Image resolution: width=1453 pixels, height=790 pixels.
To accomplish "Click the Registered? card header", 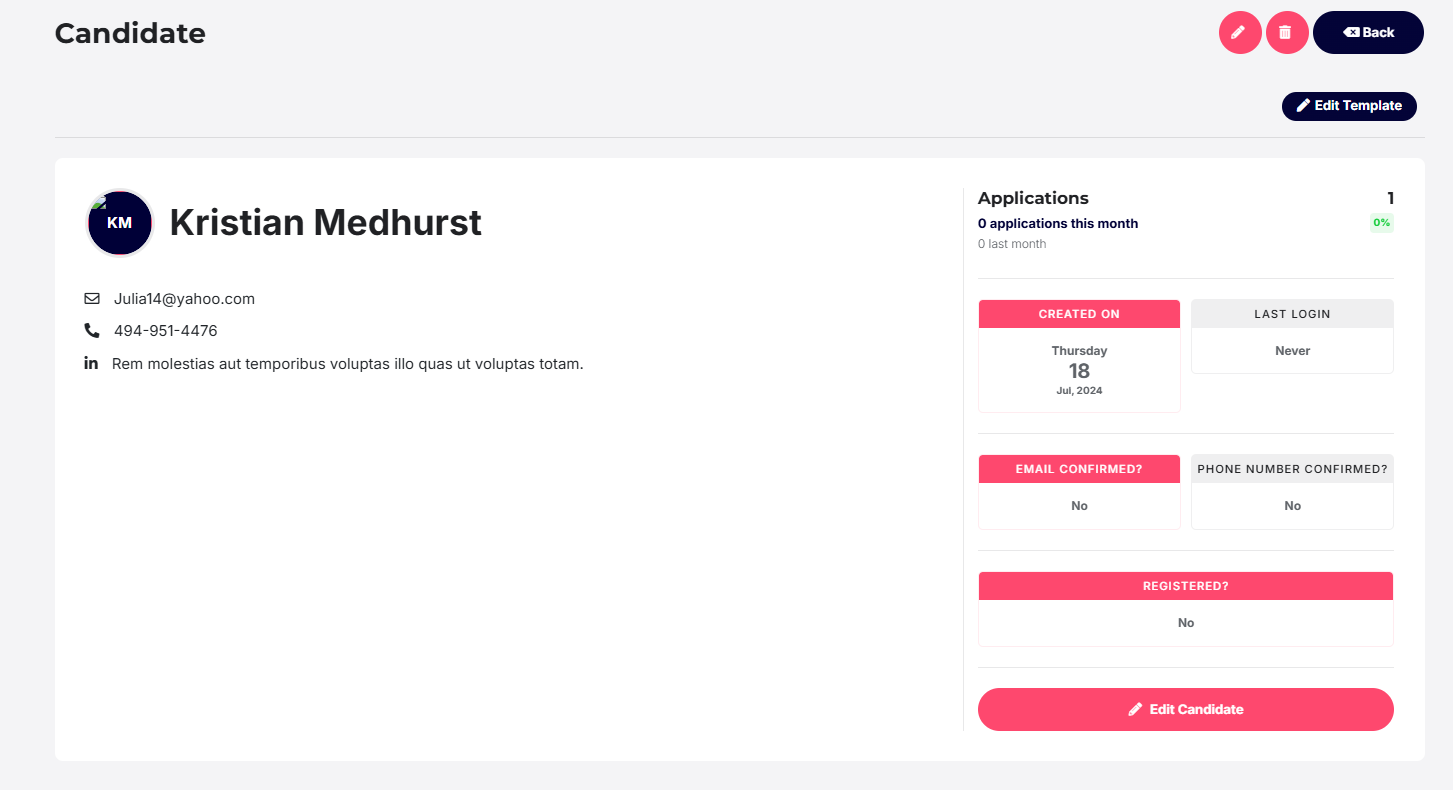I will click(1185, 586).
